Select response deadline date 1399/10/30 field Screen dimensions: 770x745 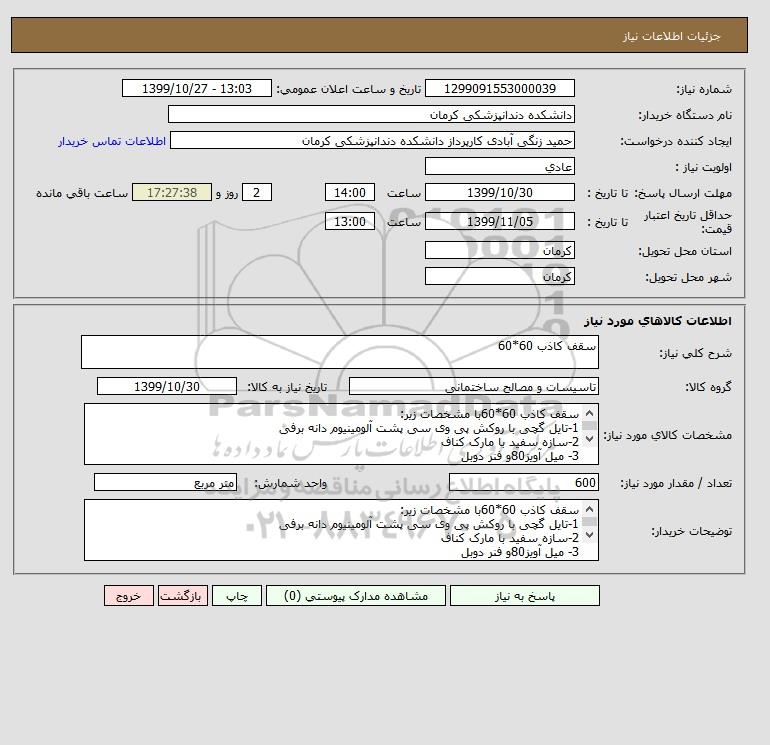tap(500, 193)
